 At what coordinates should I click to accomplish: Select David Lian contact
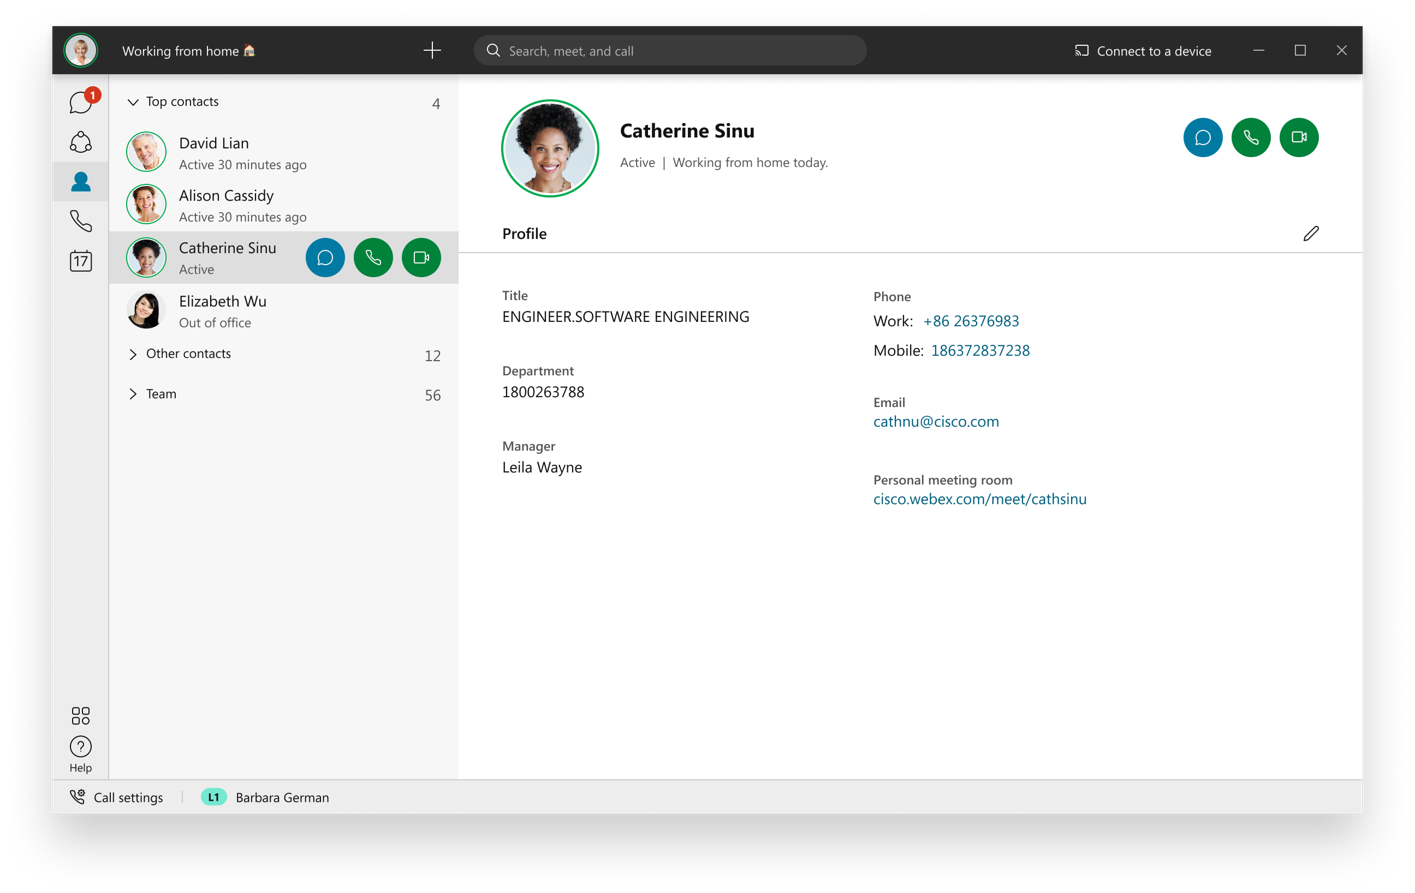[284, 153]
